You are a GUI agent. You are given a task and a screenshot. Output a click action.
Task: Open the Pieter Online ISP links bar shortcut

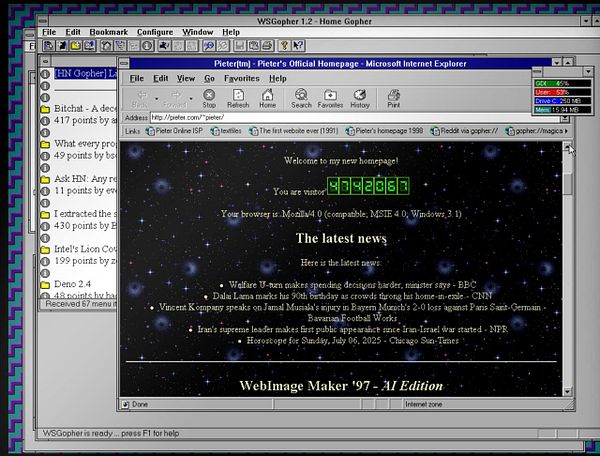(x=174, y=131)
